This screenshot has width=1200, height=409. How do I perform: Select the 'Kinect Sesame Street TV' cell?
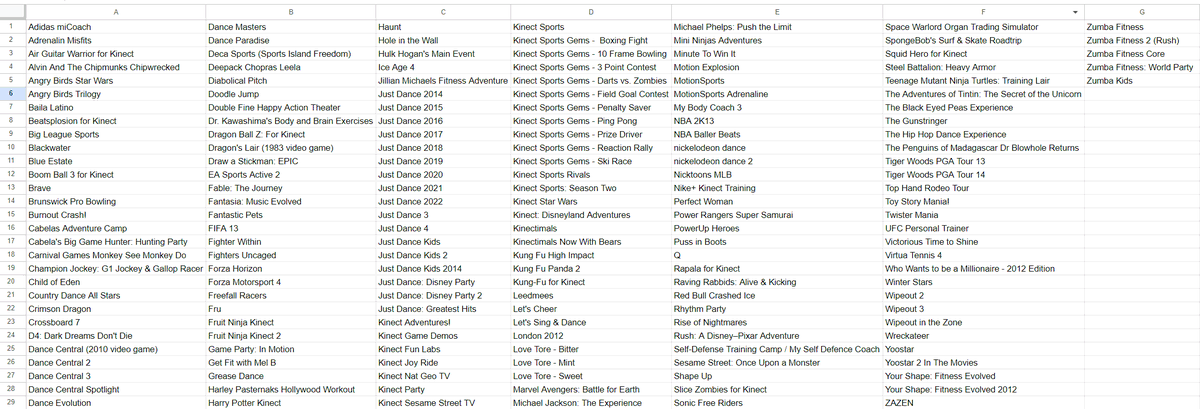point(443,403)
